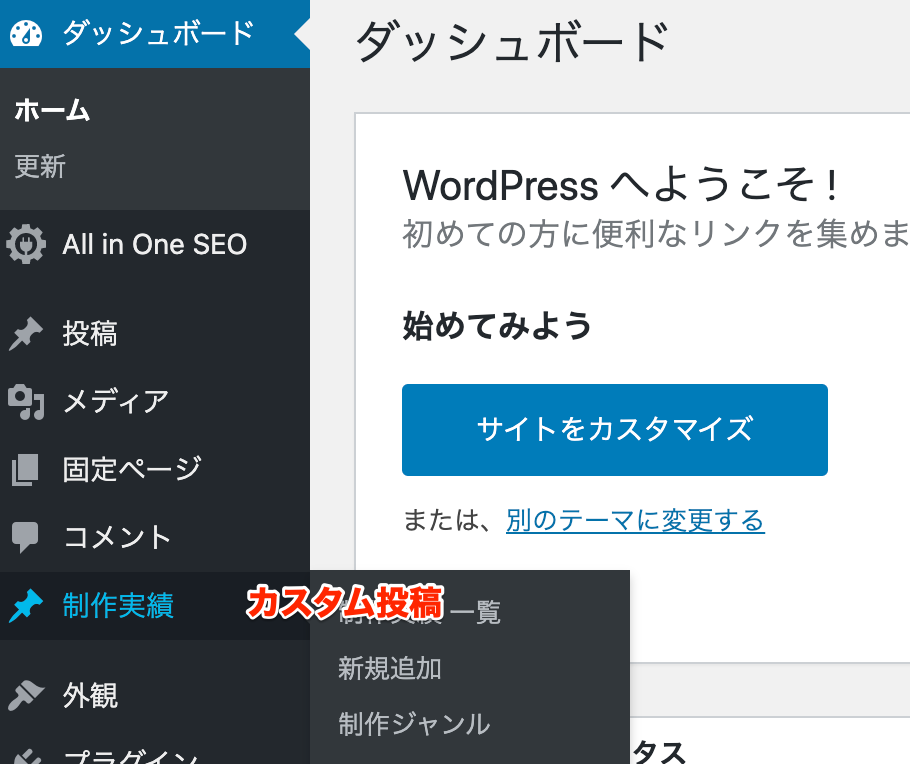This screenshot has height=764, width=910.
Task: Open 更新 under the dashboard menu
Action: coord(40,167)
